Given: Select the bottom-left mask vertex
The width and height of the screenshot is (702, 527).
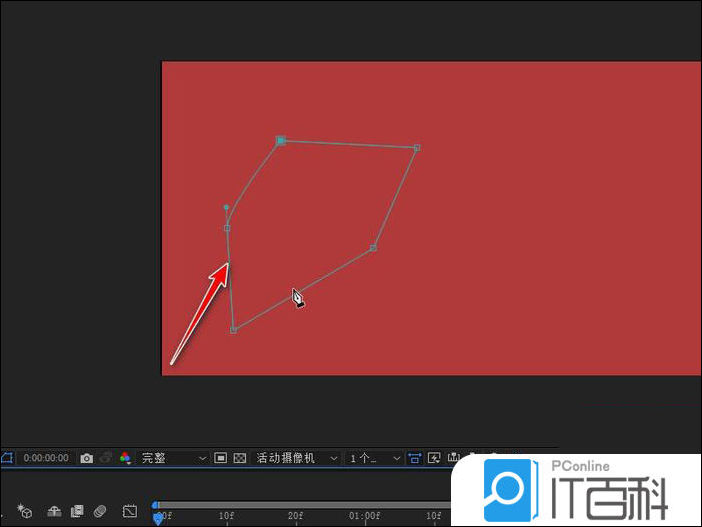Looking at the screenshot, I should pyautogui.click(x=233, y=330).
